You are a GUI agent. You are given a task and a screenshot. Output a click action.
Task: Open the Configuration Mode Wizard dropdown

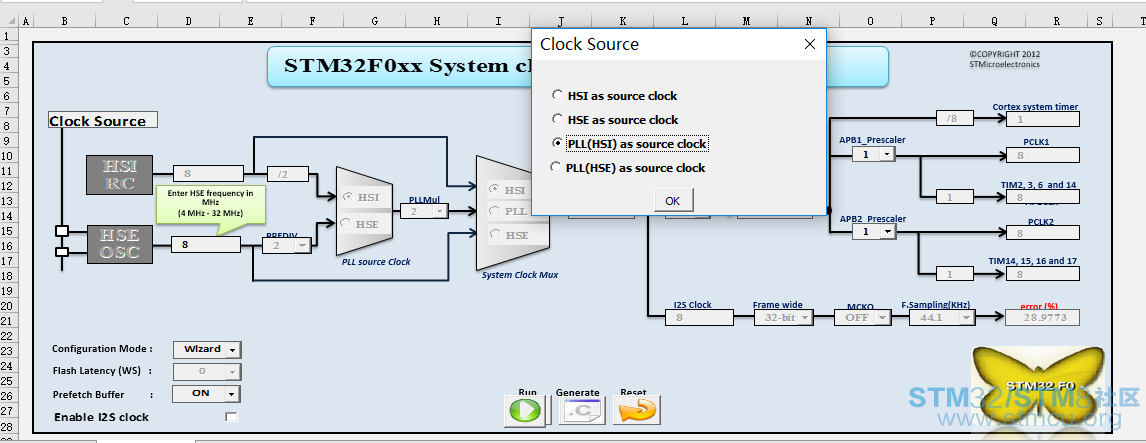coord(232,350)
